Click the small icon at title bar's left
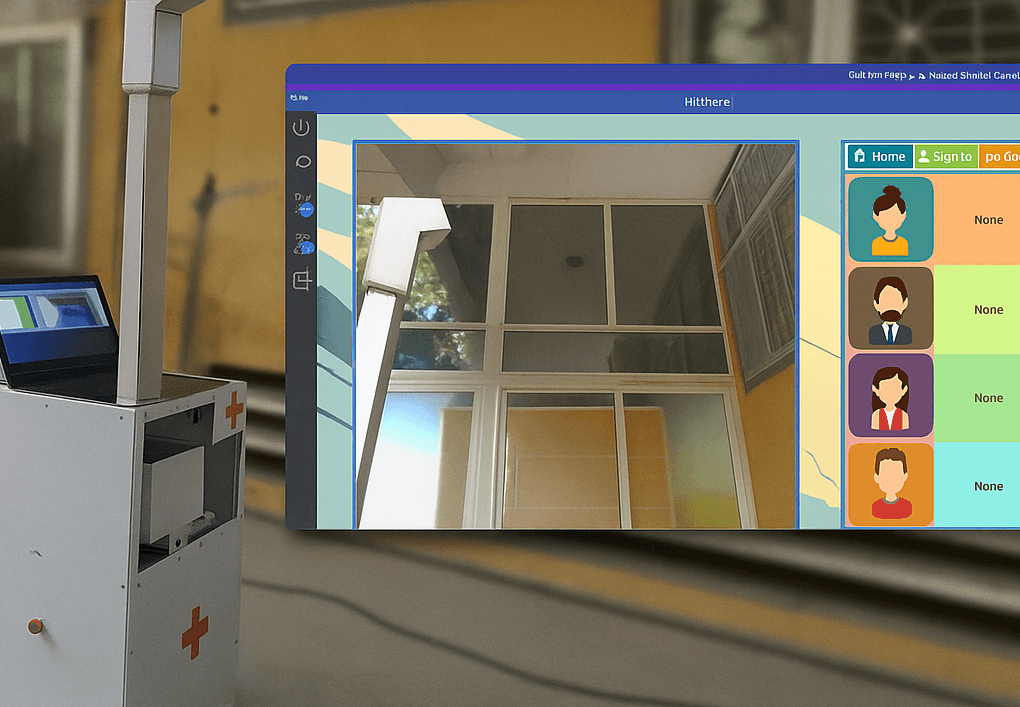 [x=299, y=98]
